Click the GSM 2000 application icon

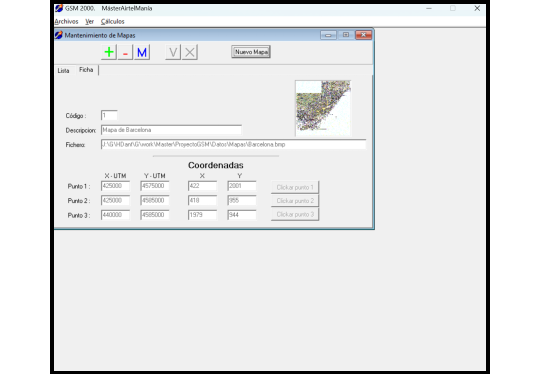[x=59, y=8]
